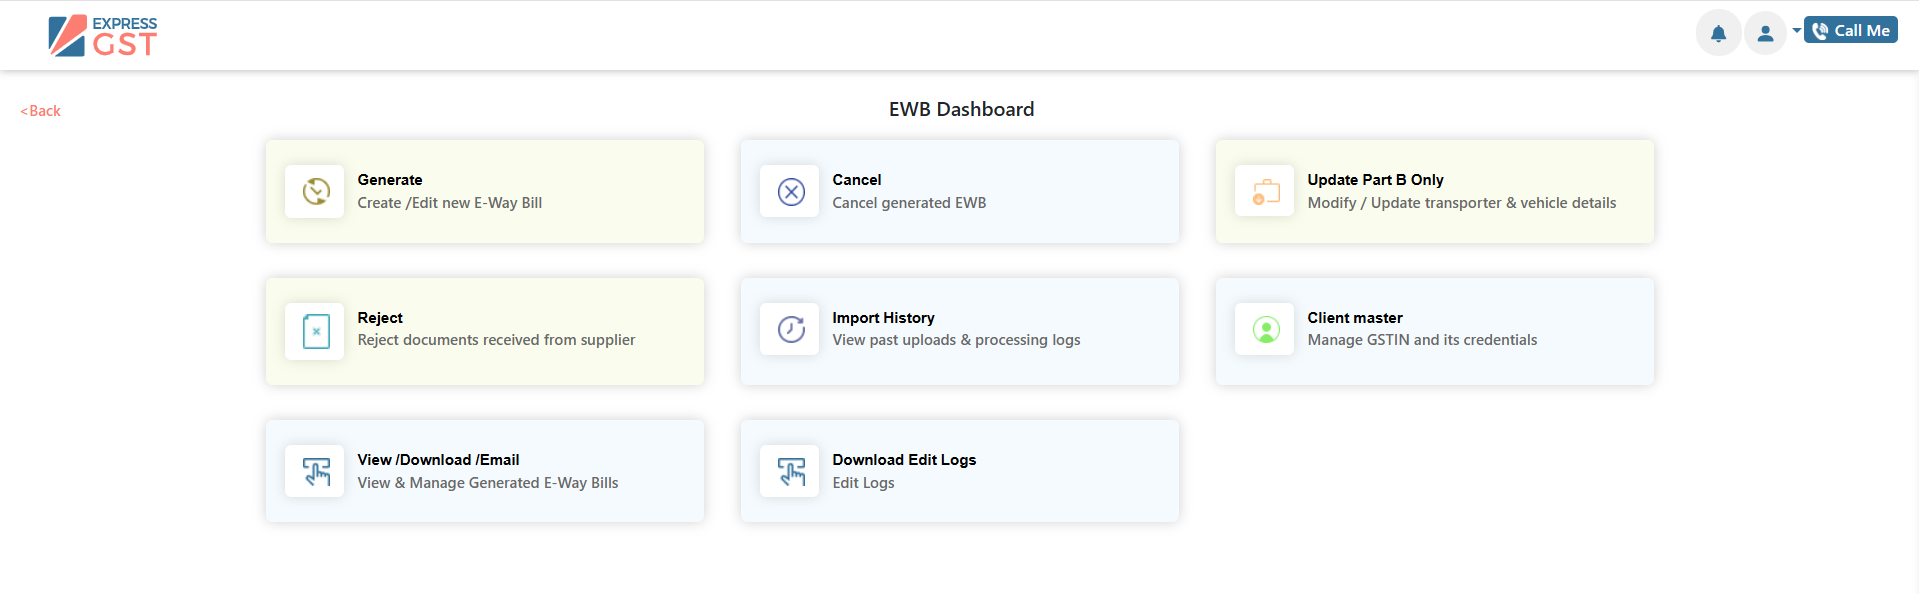Click the Update Part B briefcase icon
This screenshot has height=594, width=1919.
pos(1265,191)
